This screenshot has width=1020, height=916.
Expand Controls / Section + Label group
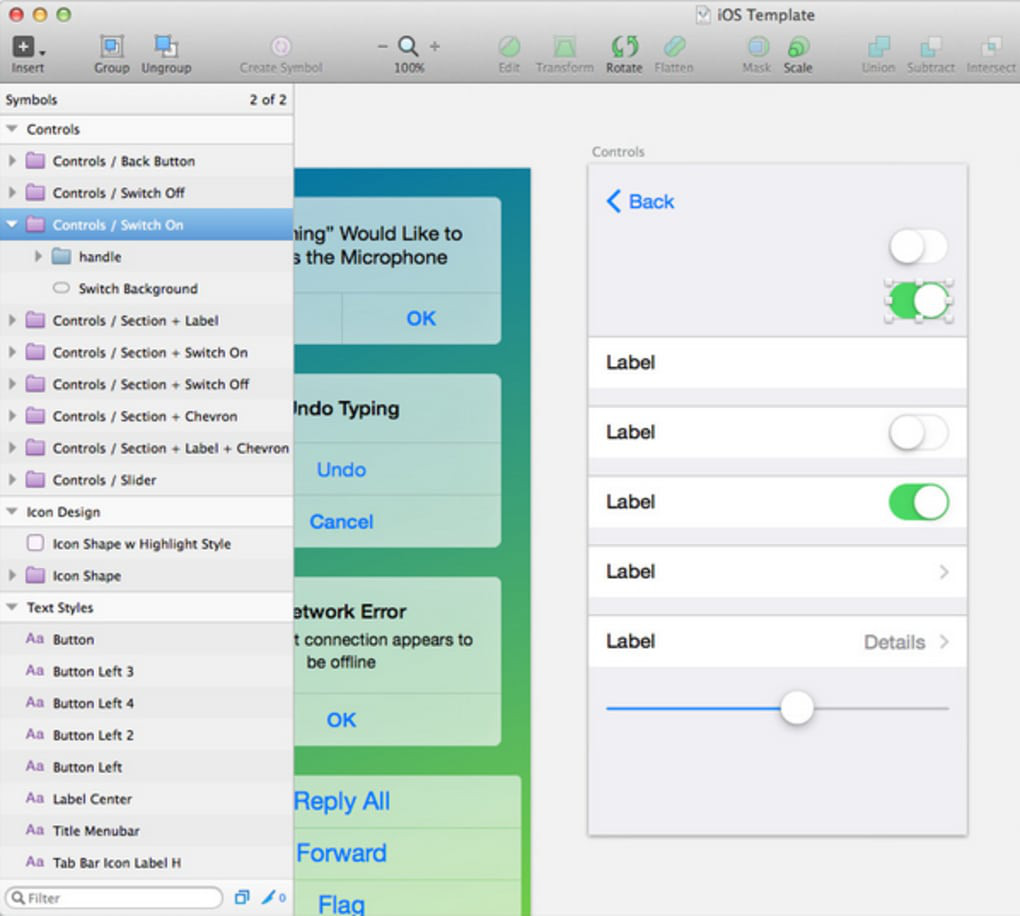12,320
